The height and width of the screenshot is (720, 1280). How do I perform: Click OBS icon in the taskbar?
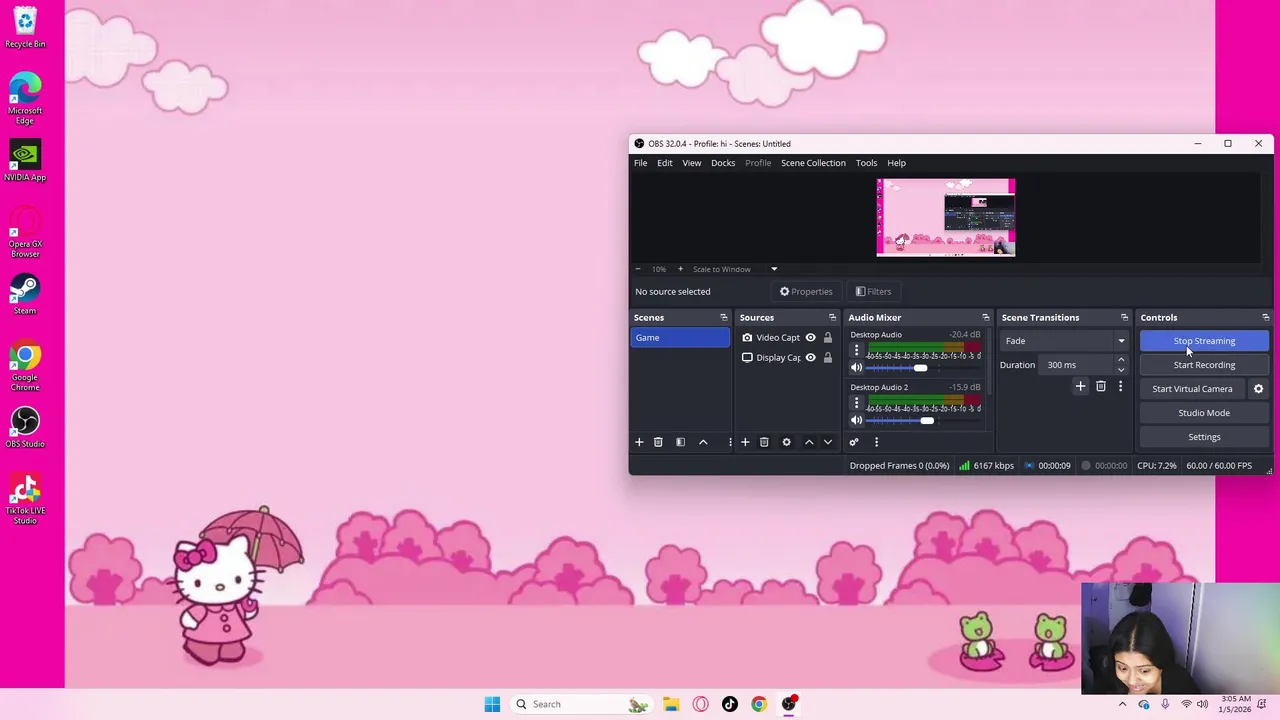pos(789,704)
